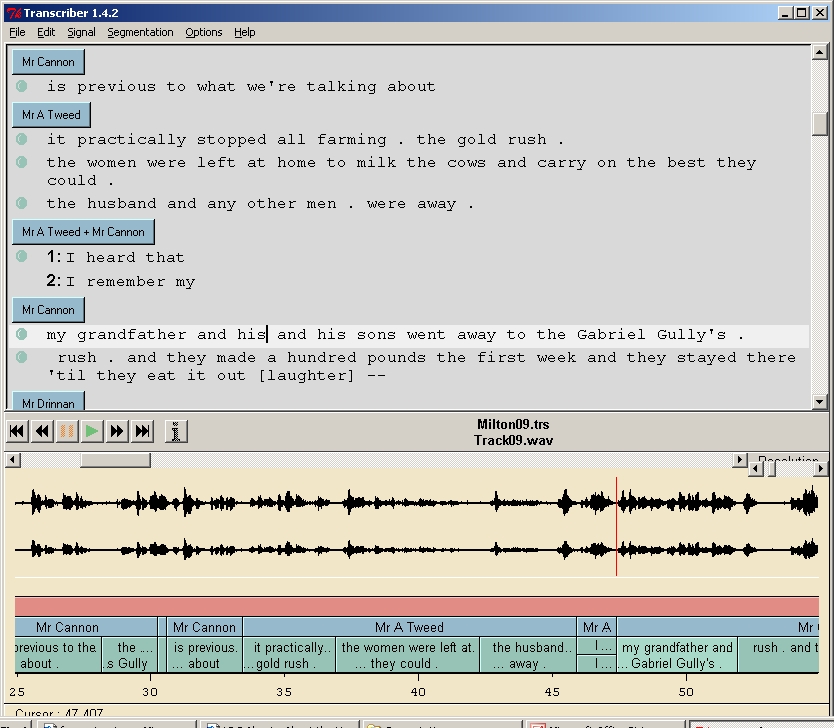The width and height of the screenshot is (834, 728).
Task: Click the information icon button
Action: coord(175,431)
